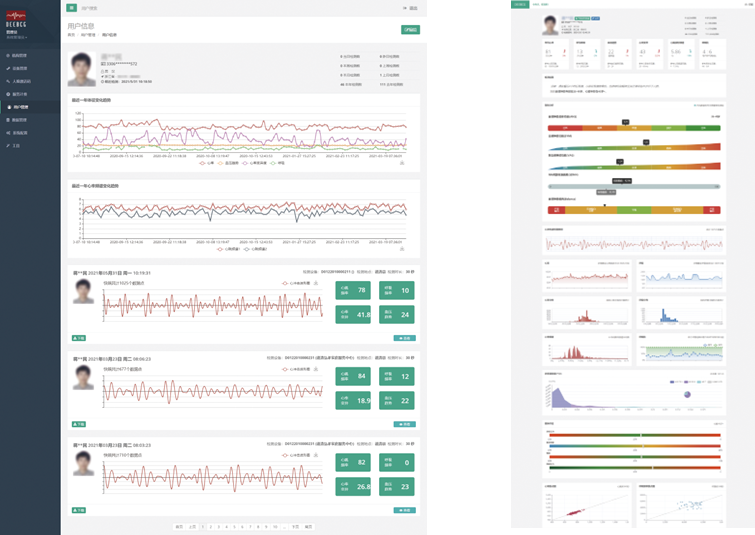Viewport: 755px width, 535px height.
Task: Click the 设备管理 icon in the sidebar
Action: coord(8,68)
